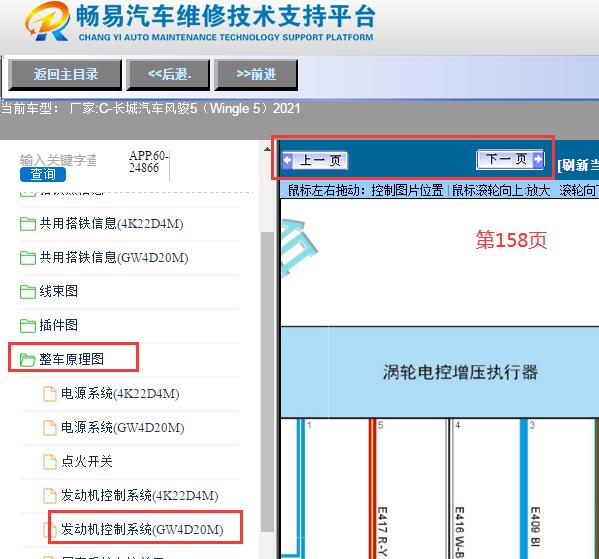This screenshot has width=599, height=559.
Task: Click page icon beside 电源系统(GW4D20M)
Action: click(x=50, y=428)
